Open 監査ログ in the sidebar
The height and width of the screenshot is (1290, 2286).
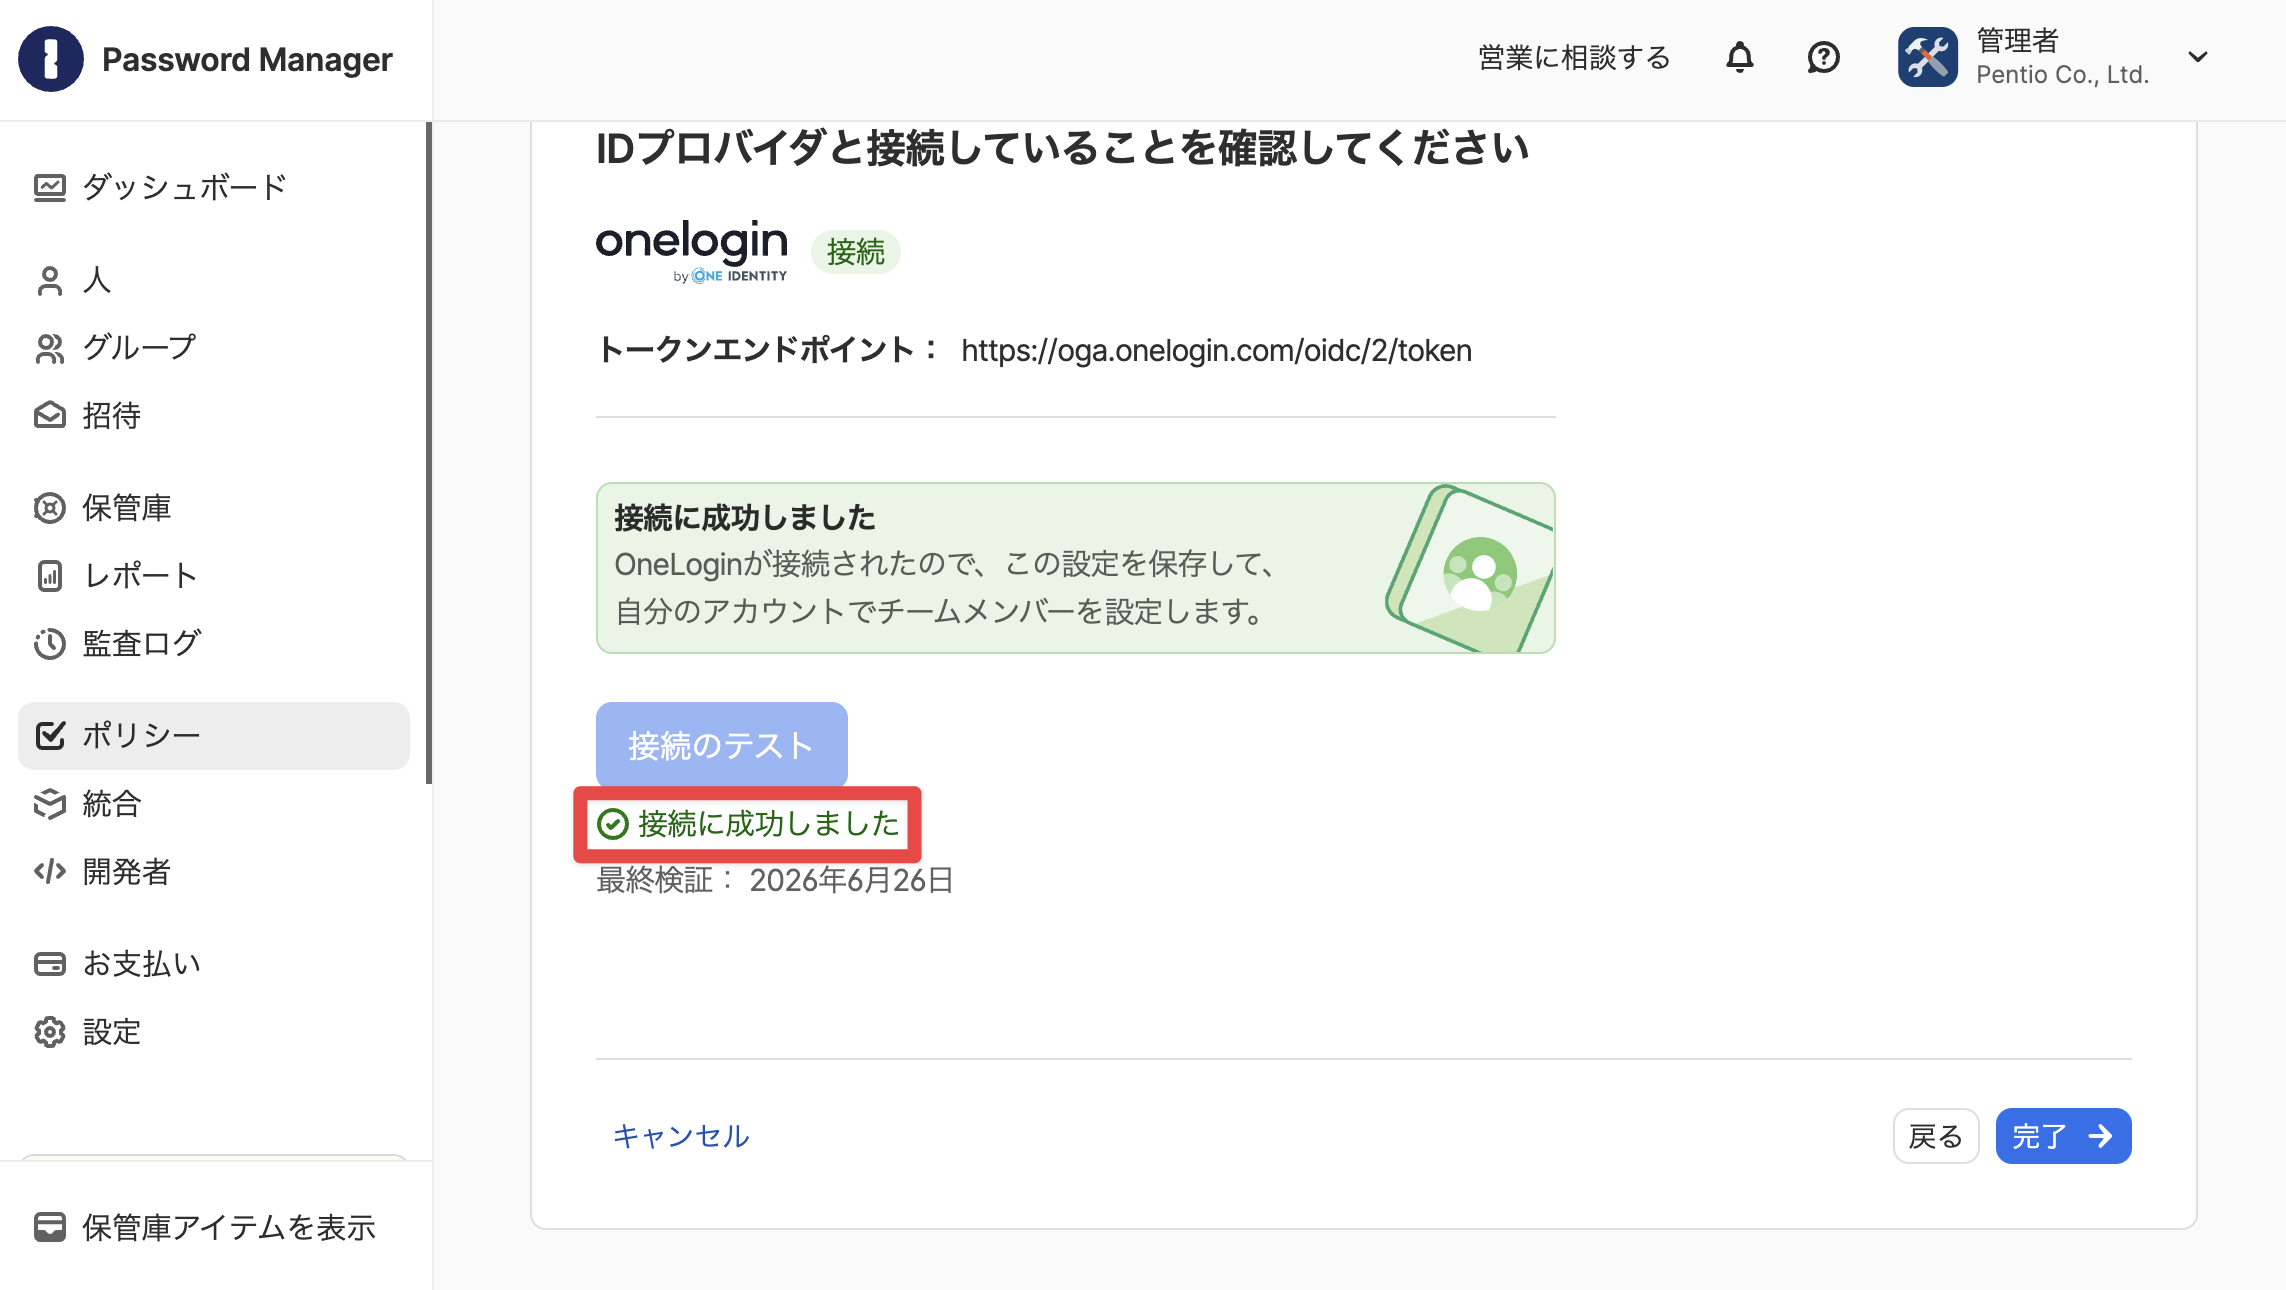click(214, 644)
